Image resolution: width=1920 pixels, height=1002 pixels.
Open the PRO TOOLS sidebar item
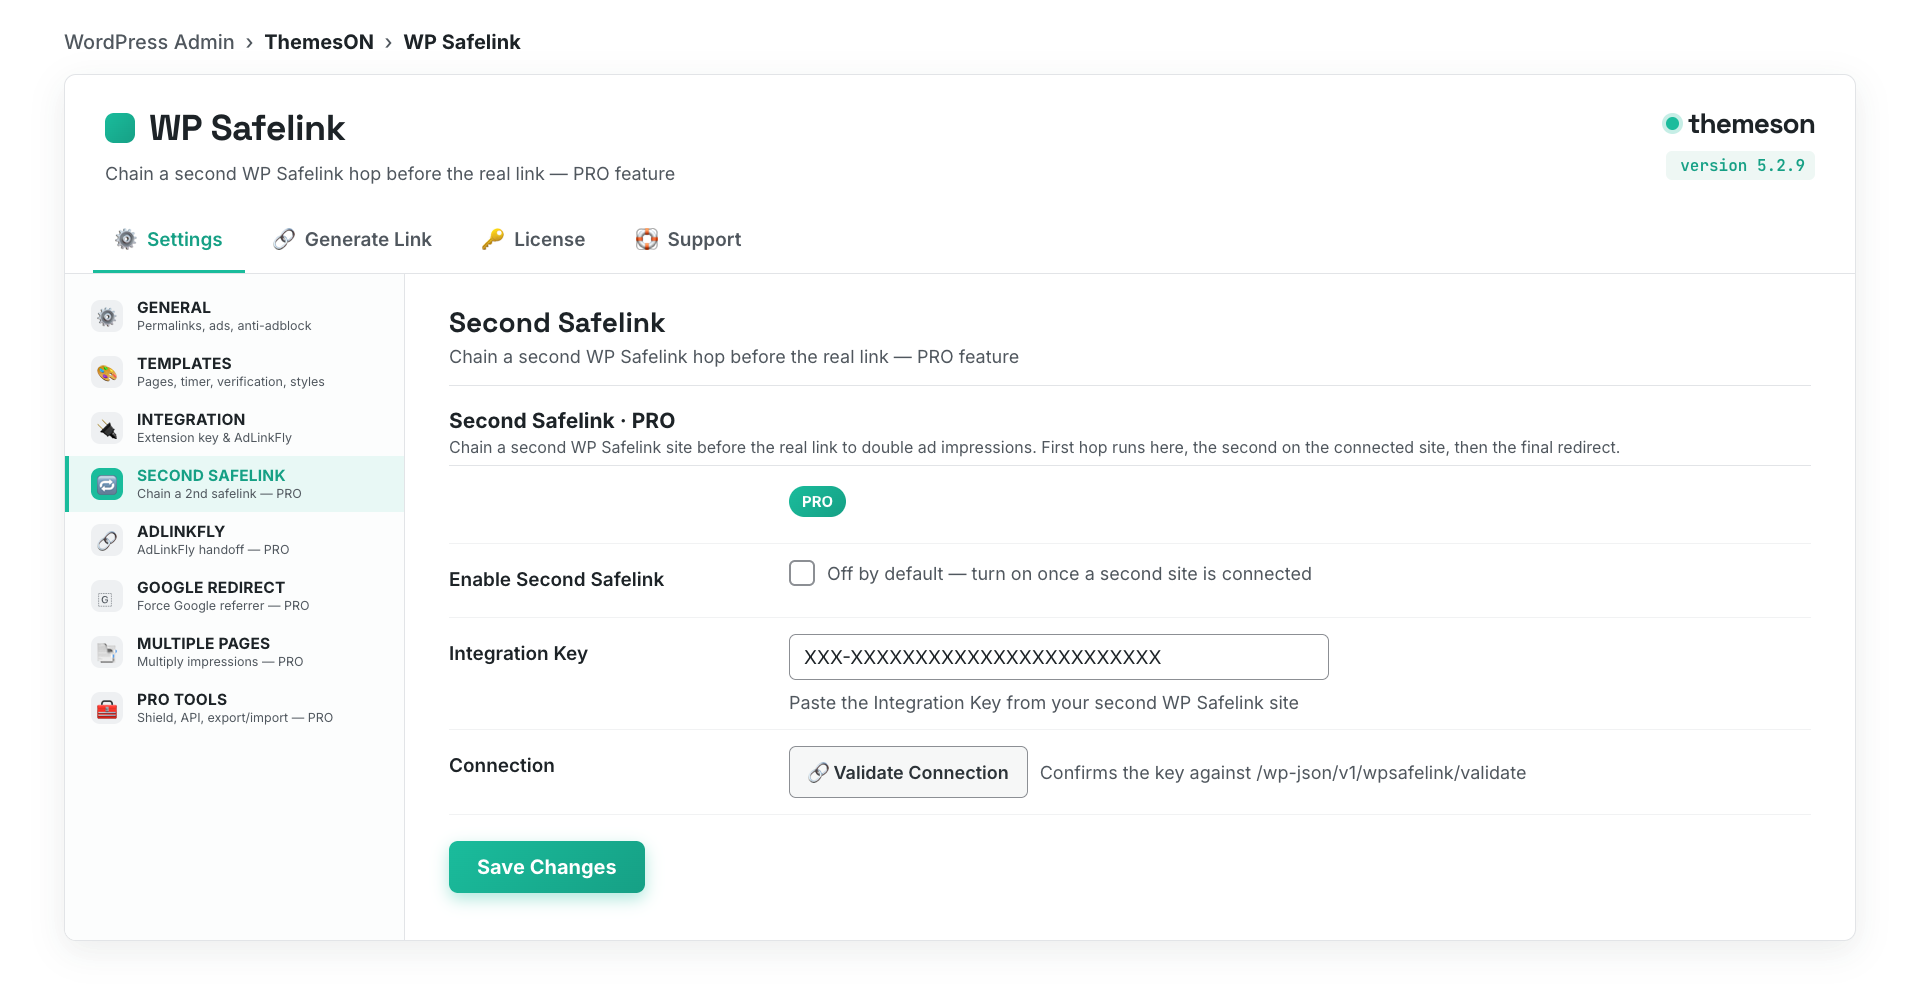click(235, 708)
